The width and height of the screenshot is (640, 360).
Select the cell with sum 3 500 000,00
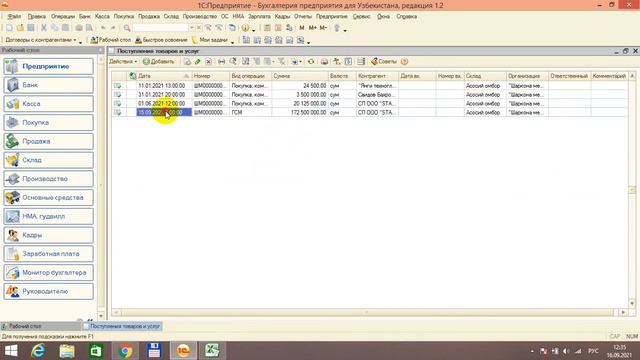click(x=300, y=95)
